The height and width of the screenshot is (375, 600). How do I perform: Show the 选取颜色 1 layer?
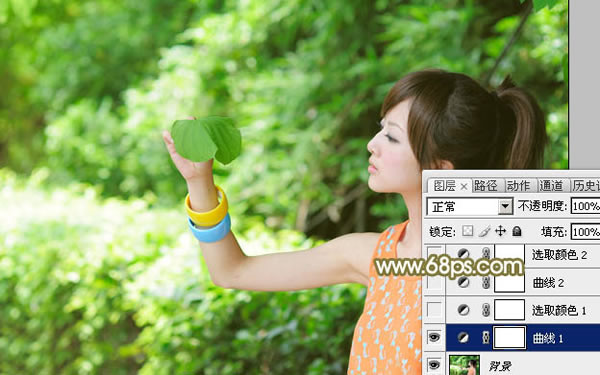point(434,310)
